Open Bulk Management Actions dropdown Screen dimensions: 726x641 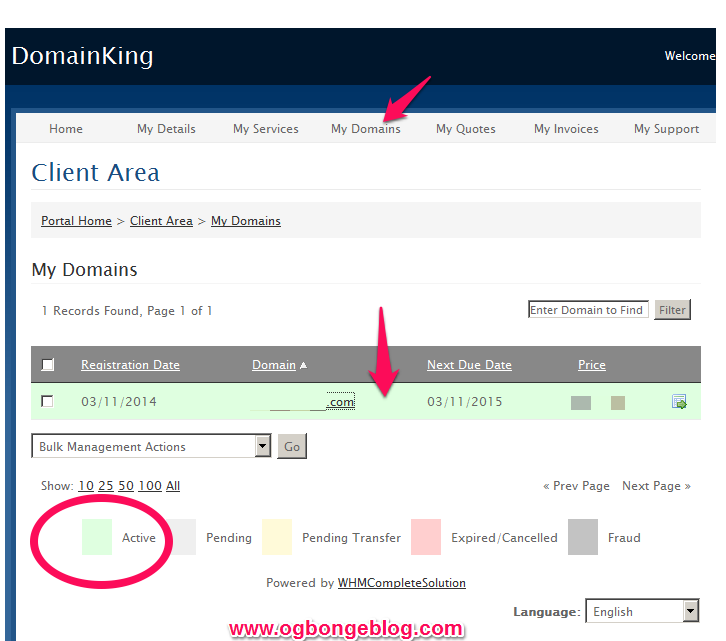coord(151,446)
